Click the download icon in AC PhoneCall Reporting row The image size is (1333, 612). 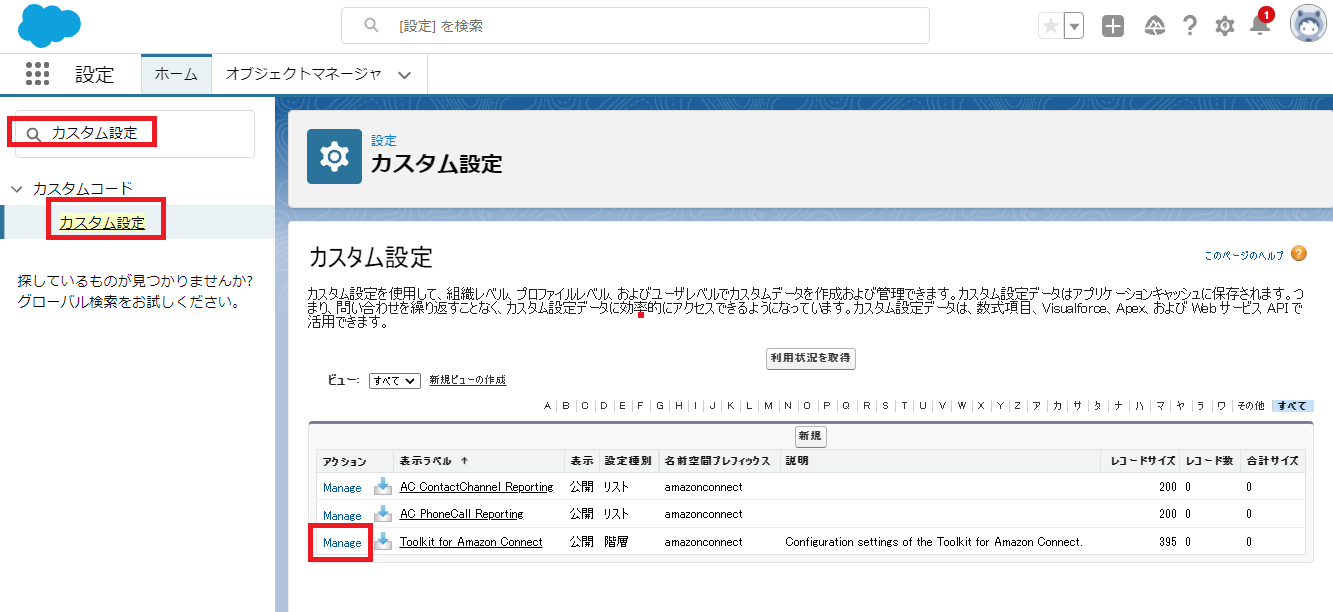383,513
